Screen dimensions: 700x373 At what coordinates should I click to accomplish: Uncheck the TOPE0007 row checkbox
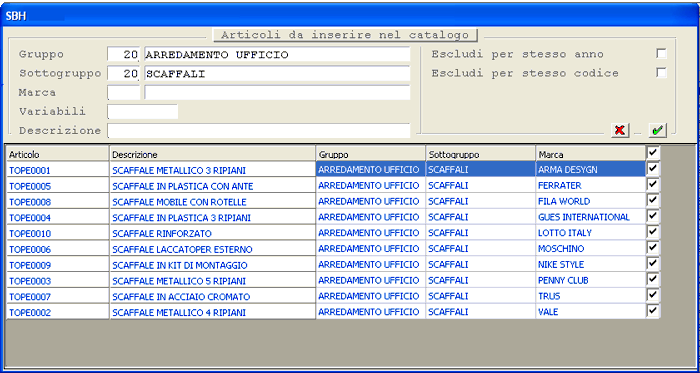653,295
